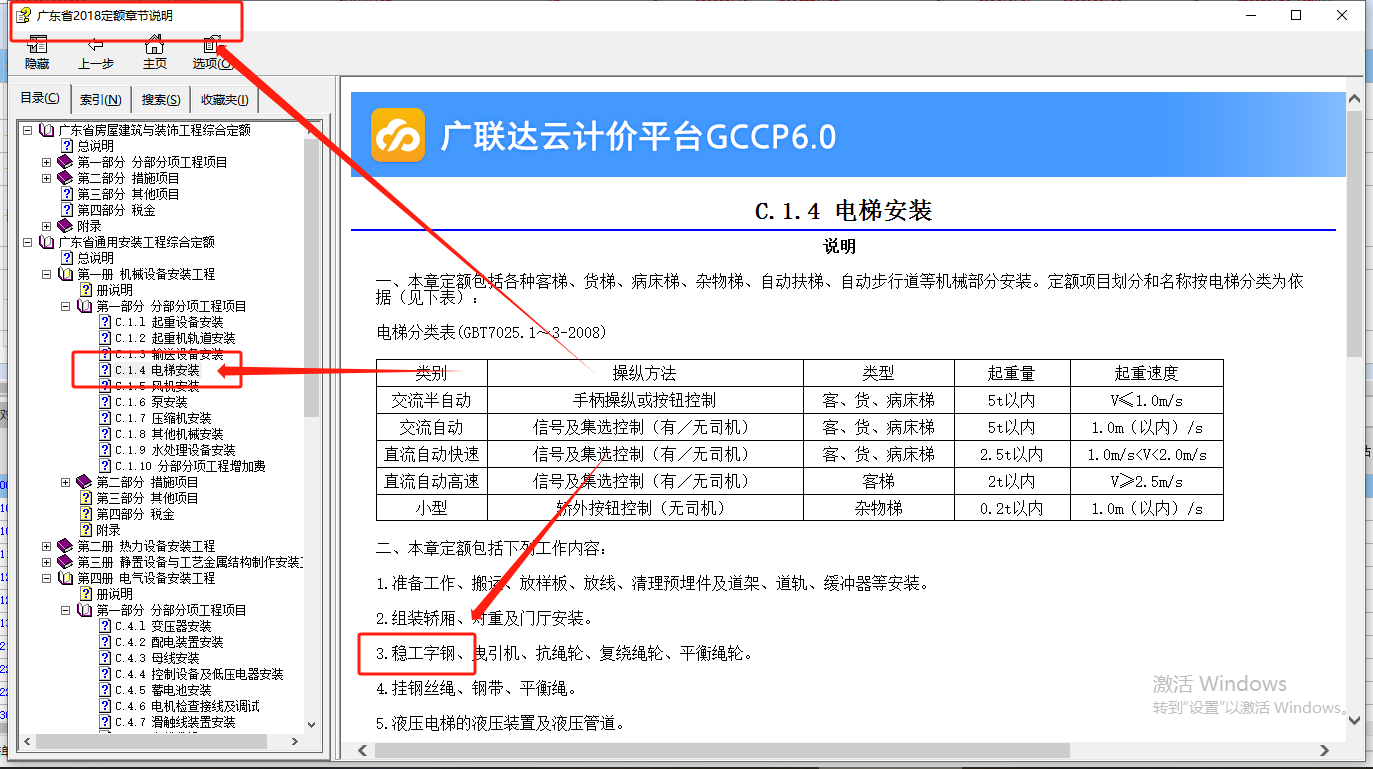Click the page icon beside C.1.8 其他机械安装

pos(105,434)
